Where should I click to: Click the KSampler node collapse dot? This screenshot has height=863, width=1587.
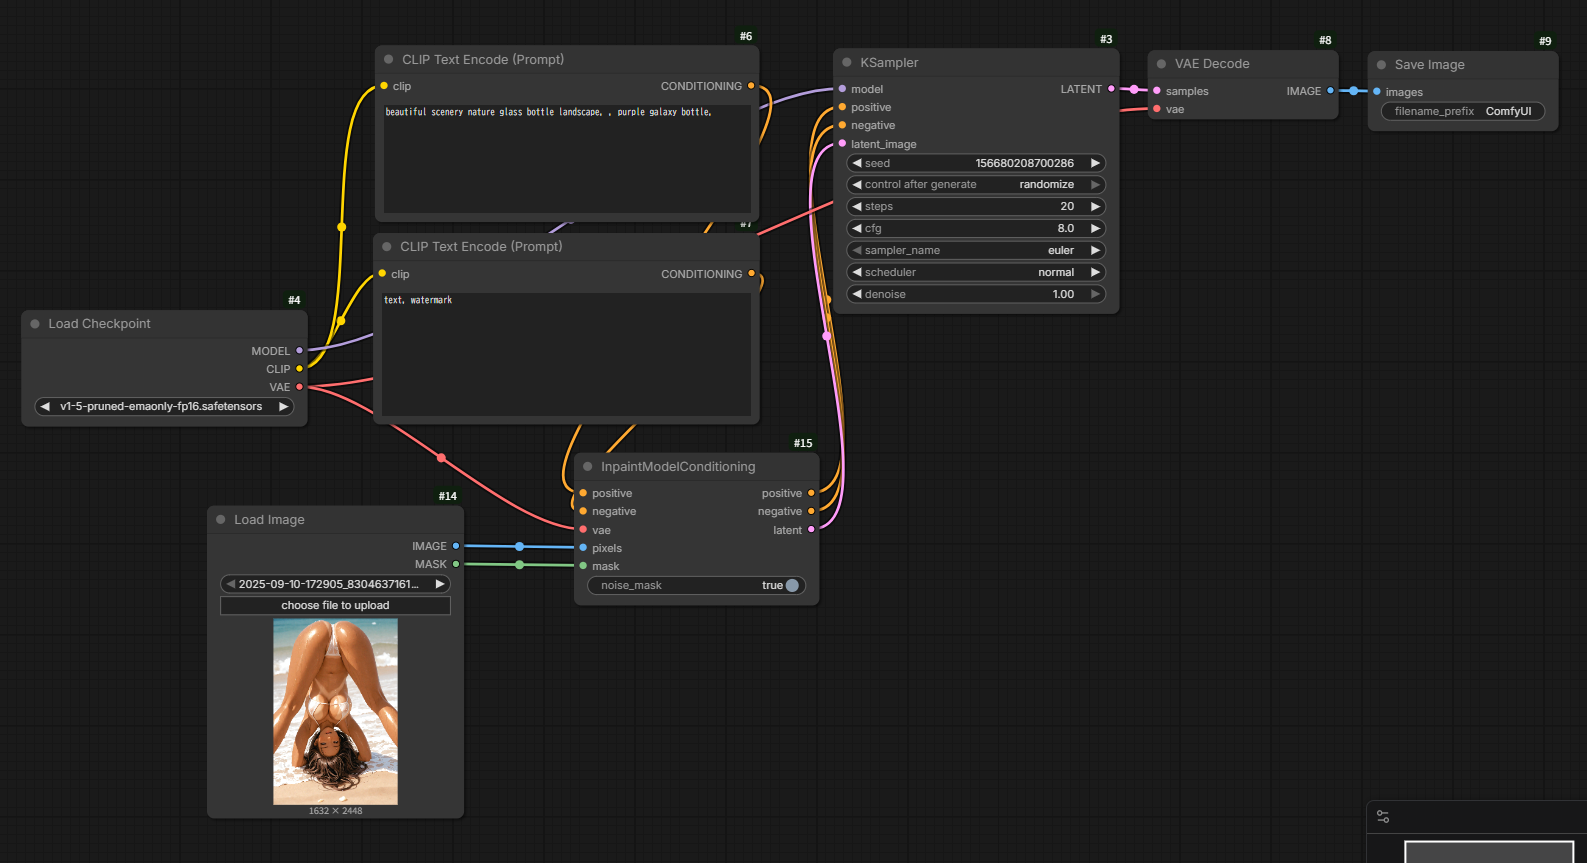click(x=847, y=62)
